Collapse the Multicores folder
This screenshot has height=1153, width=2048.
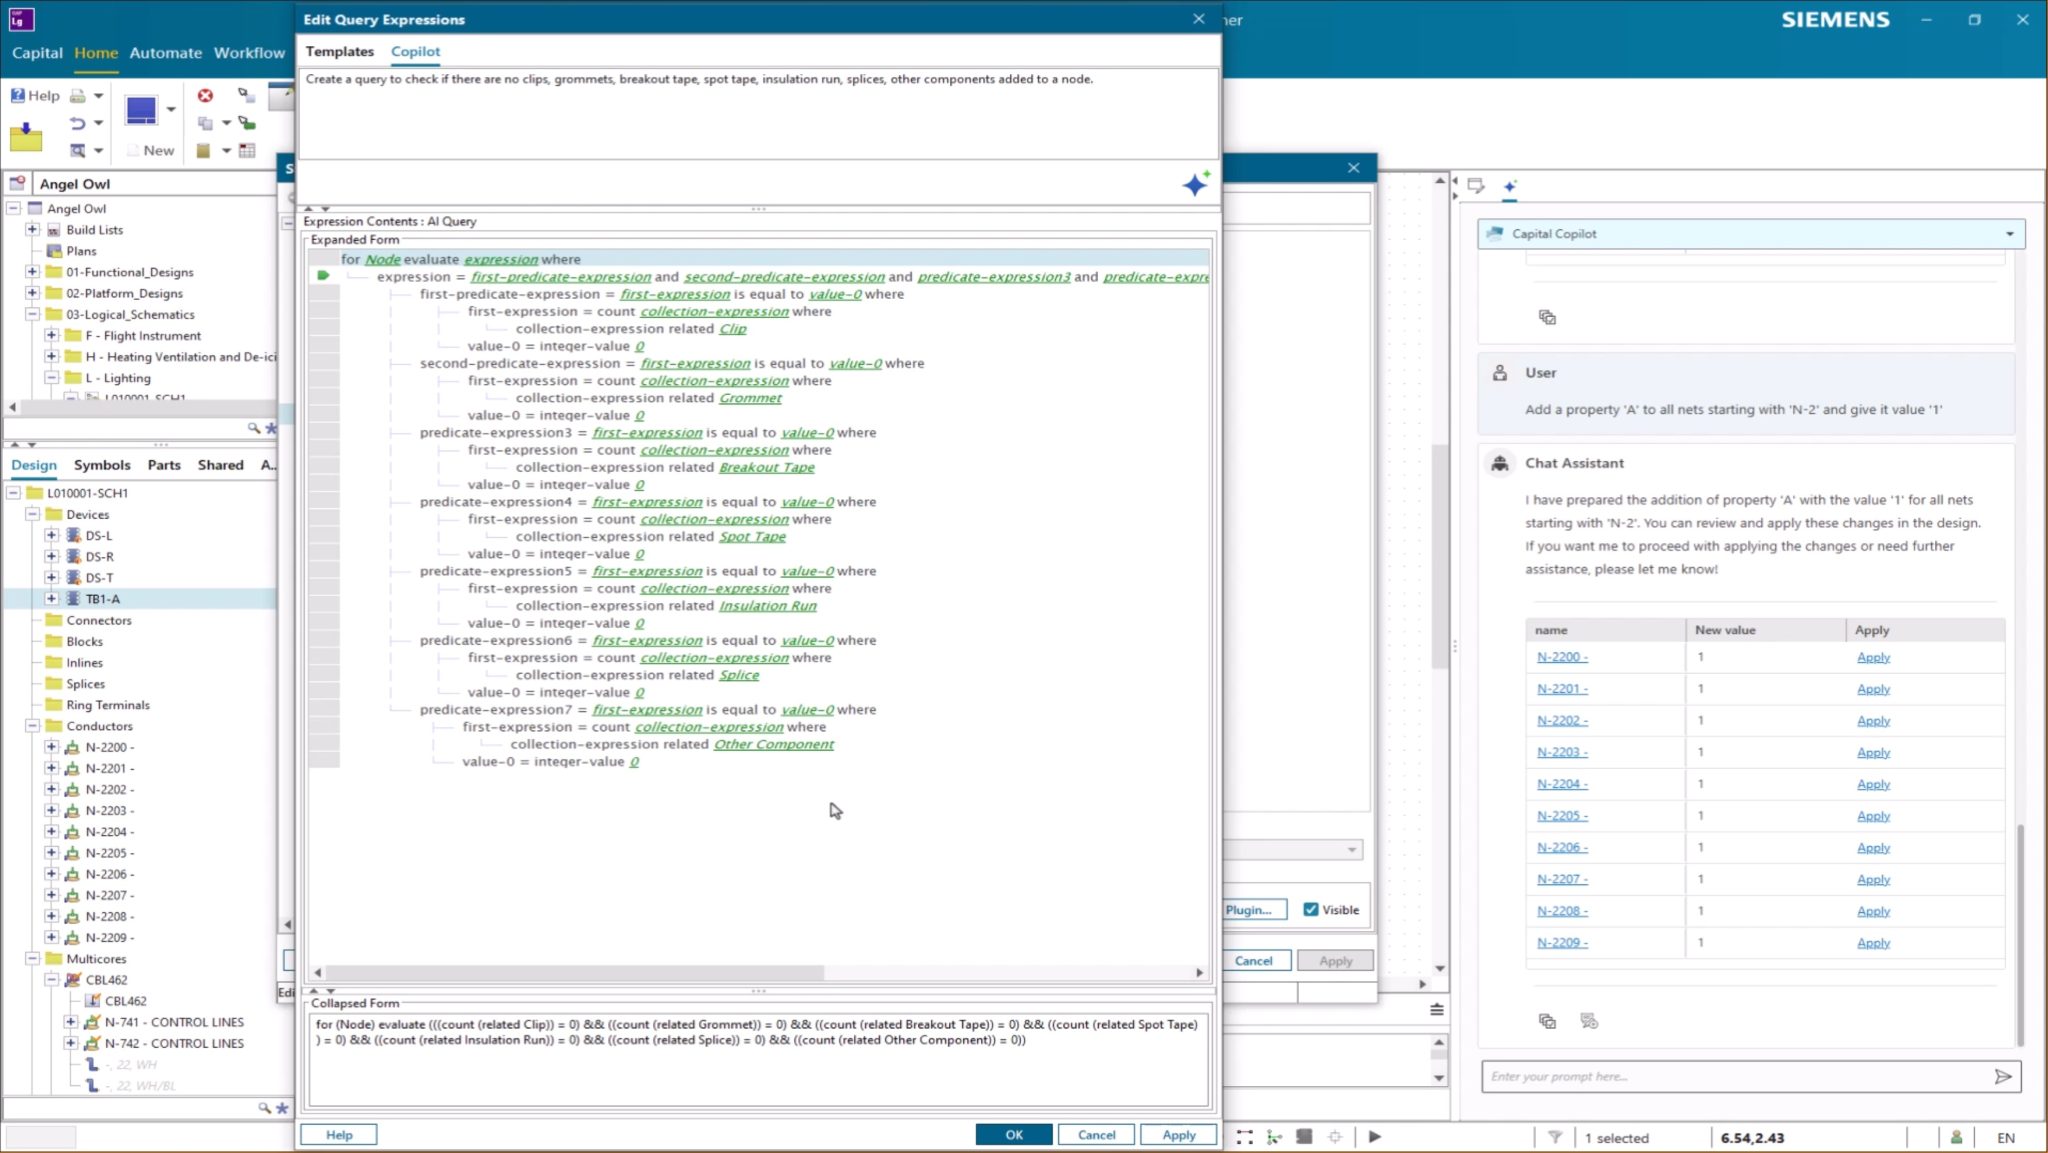tap(32, 958)
